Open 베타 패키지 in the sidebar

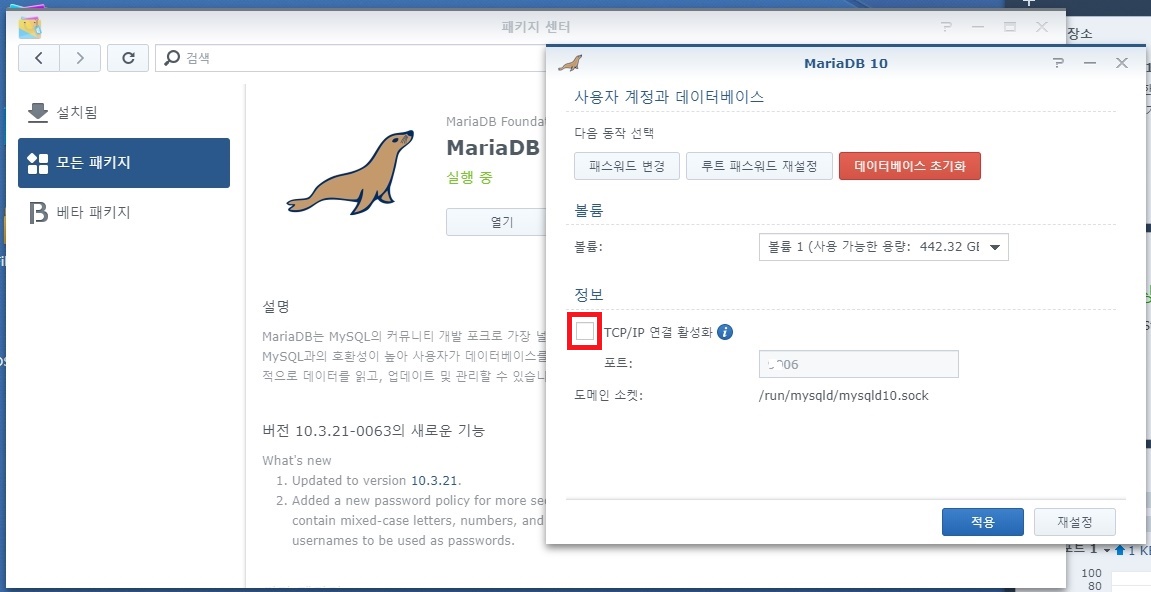123,212
